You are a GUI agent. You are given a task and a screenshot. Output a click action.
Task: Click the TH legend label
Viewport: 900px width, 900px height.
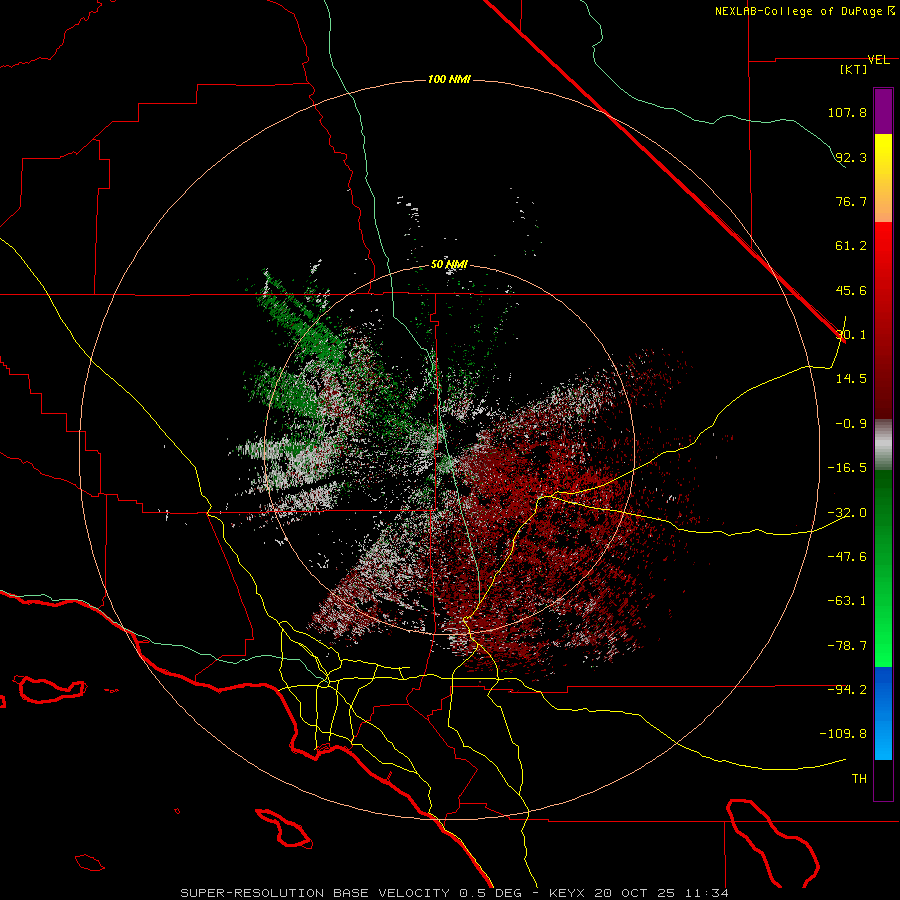tap(859, 779)
